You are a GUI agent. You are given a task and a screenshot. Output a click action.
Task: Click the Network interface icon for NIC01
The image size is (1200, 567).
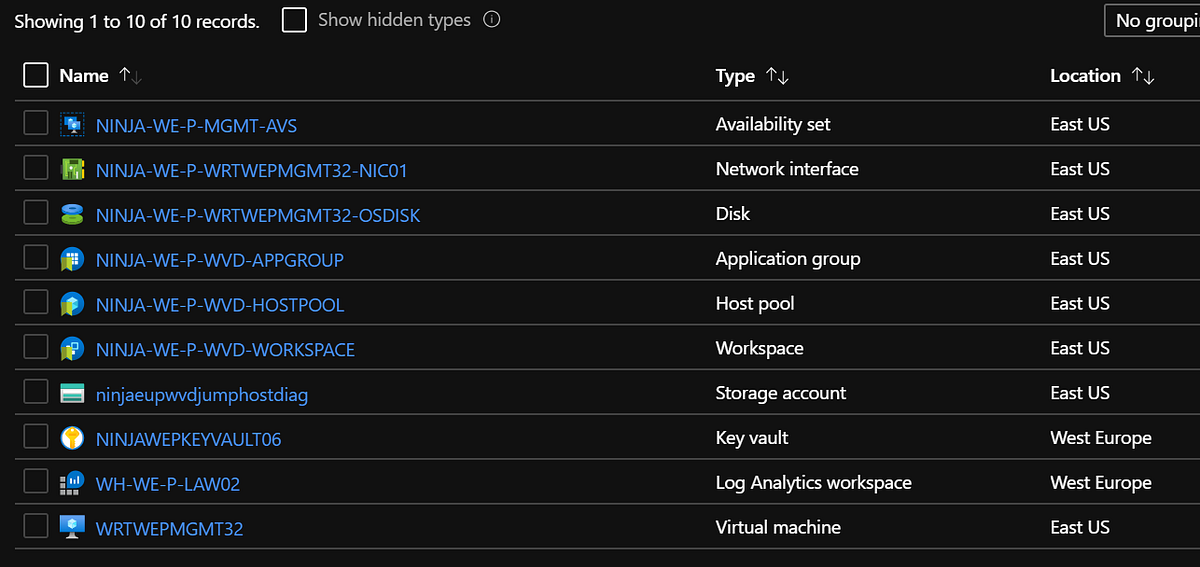[x=72, y=170]
